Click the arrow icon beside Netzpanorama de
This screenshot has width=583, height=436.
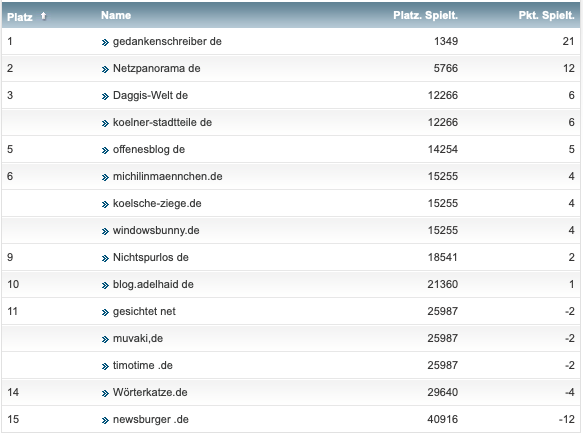[105, 70]
